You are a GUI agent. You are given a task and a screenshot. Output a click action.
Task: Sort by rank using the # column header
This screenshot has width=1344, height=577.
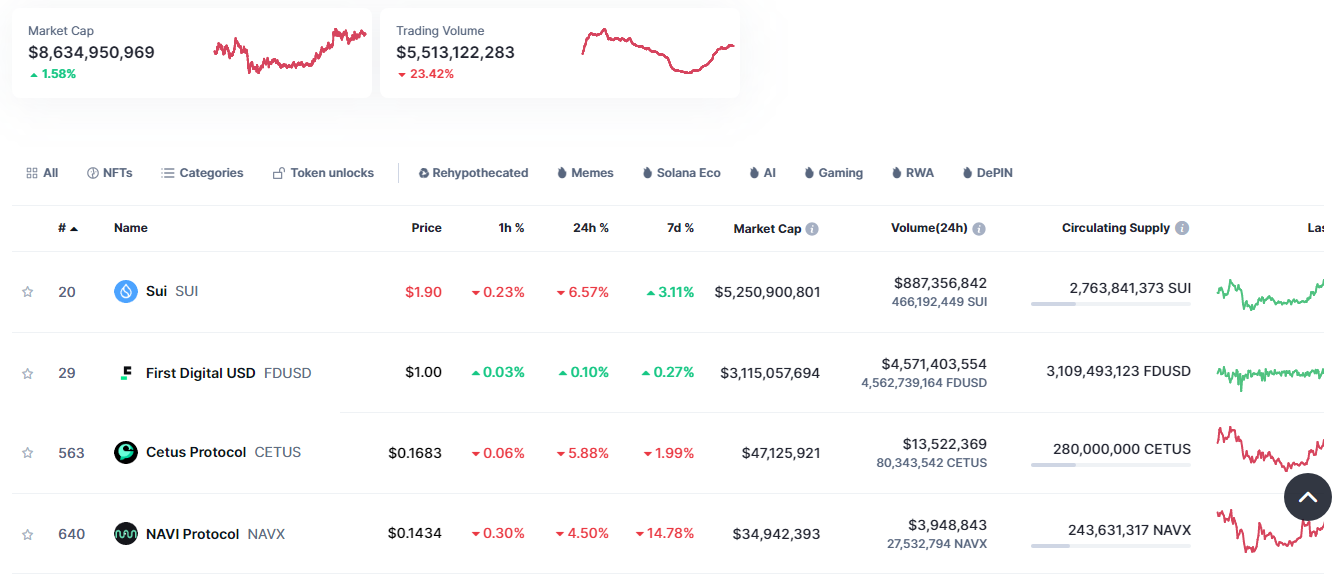click(68, 228)
